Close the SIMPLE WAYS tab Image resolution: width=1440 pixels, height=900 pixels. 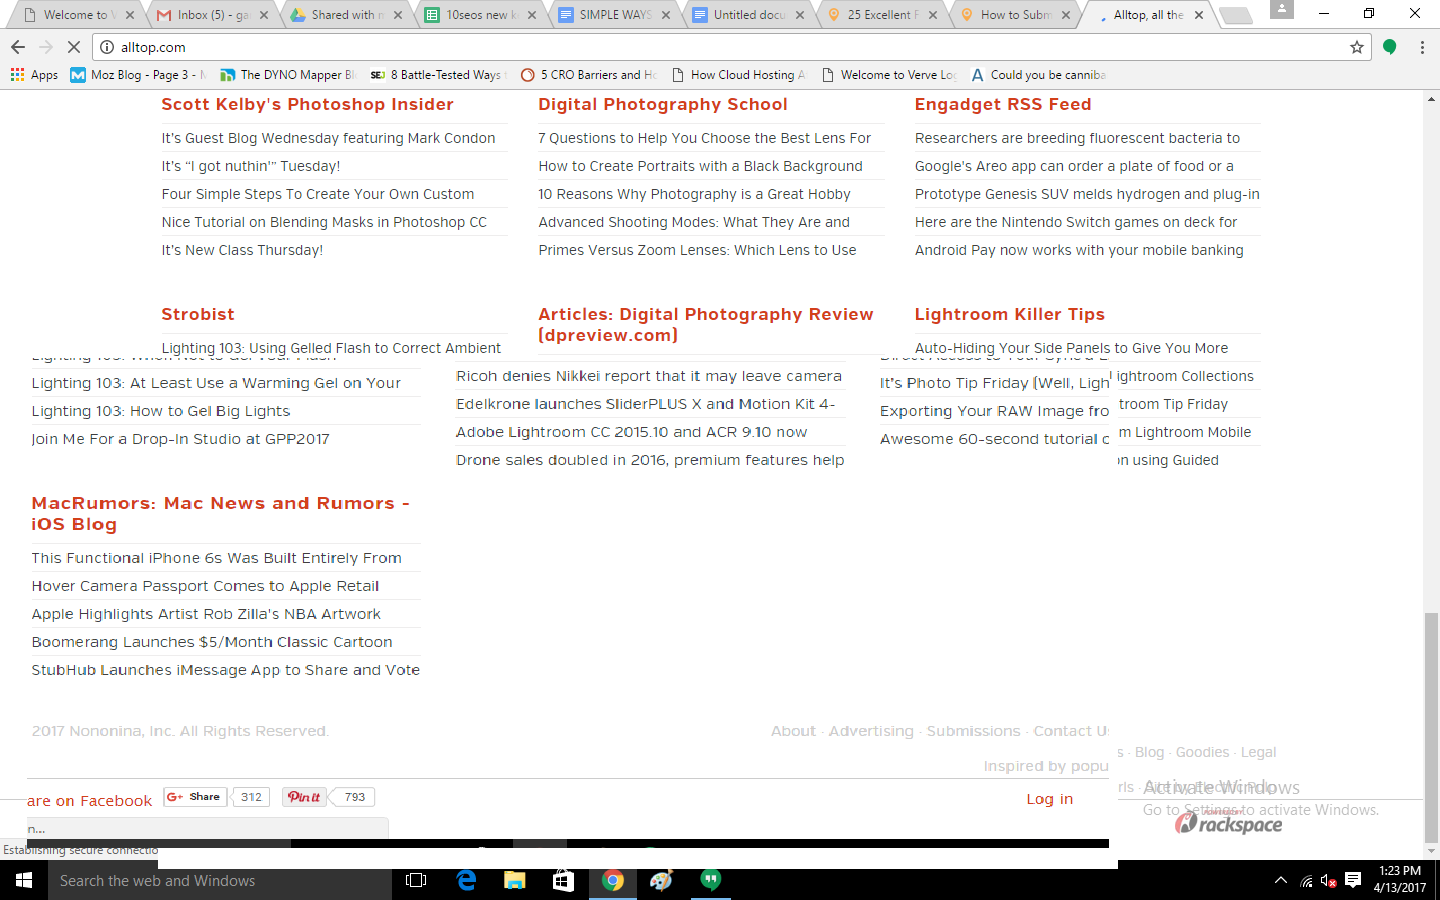(666, 15)
